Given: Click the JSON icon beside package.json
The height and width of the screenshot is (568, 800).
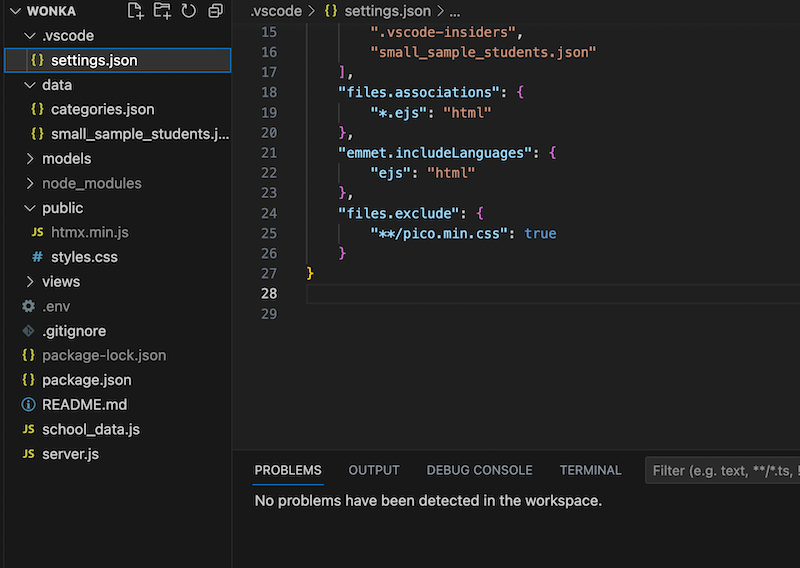Looking at the screenshot, I should [28, 380].
